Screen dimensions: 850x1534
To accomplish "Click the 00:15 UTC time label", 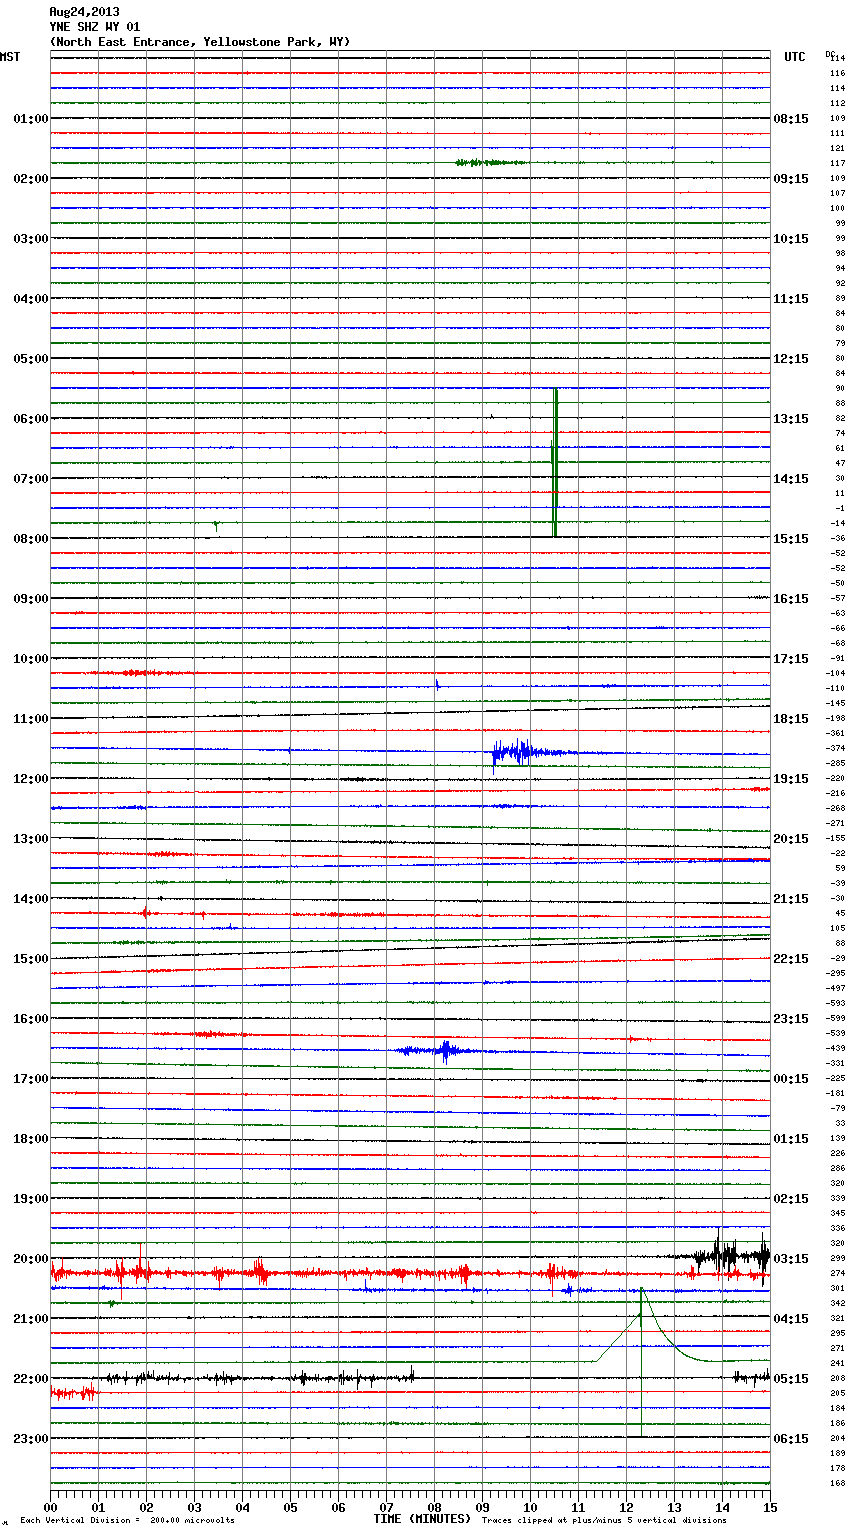I will click(x=791, y=1079).
